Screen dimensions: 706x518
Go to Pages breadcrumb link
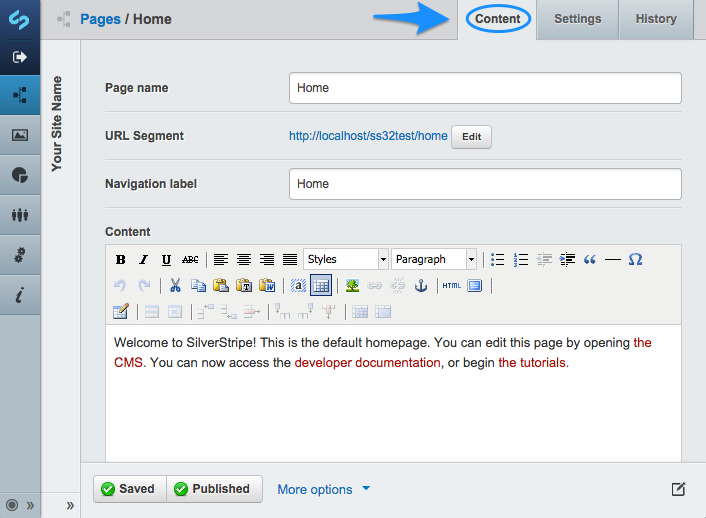[100, 19]
